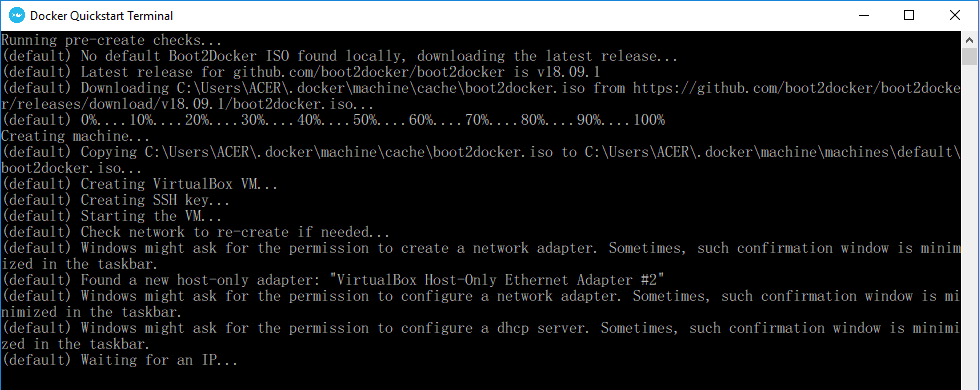Click the 'Check network to re-create' line
The height and width of the screenshot is (390, 979).
point(196,232)
